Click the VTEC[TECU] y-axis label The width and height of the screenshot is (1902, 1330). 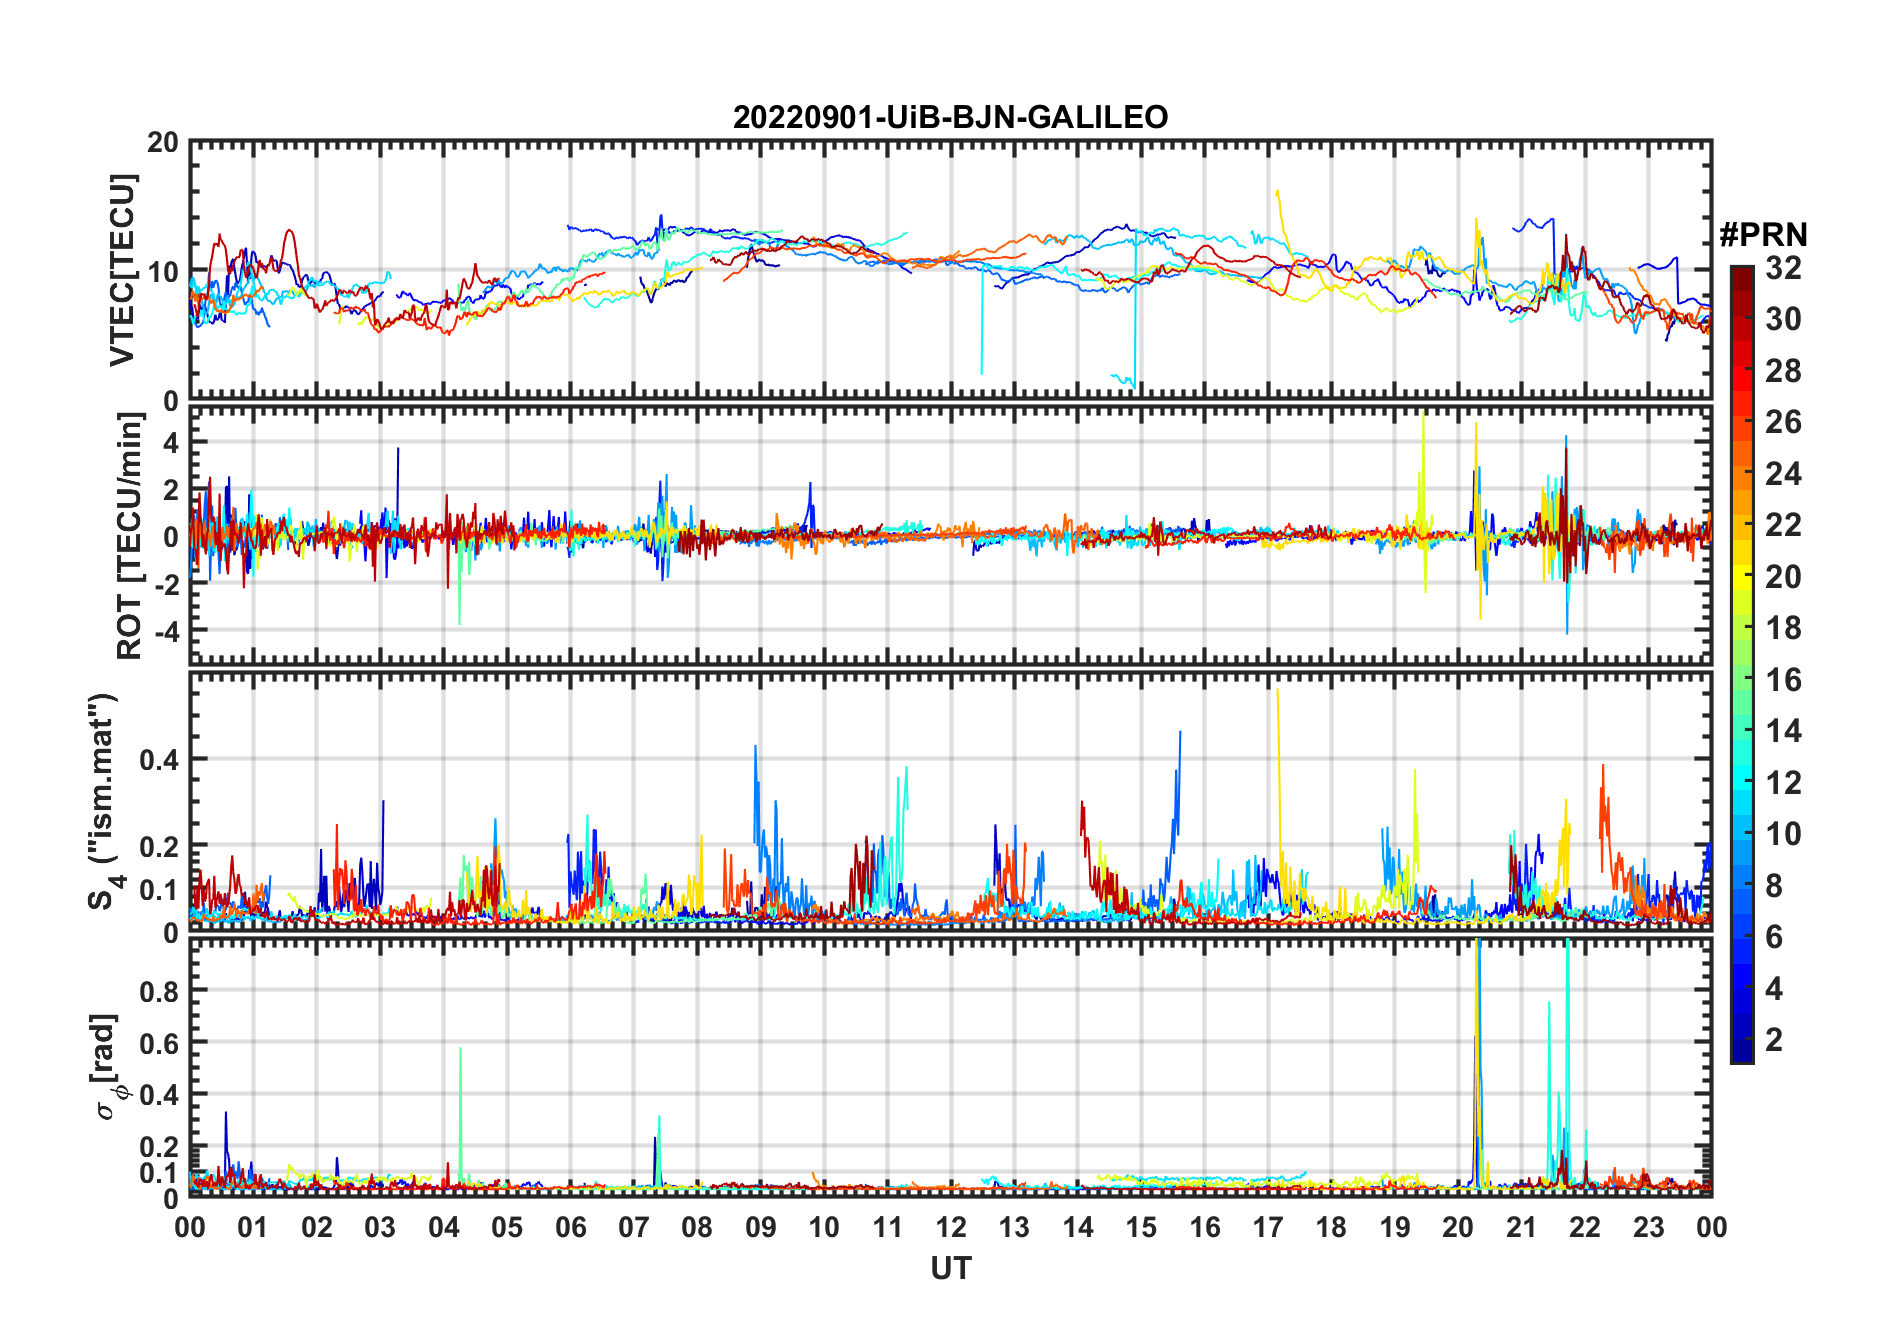121,270
